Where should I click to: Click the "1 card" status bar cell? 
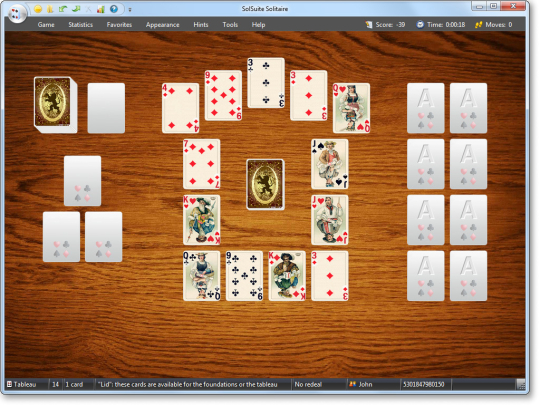[x=74, y=384]
